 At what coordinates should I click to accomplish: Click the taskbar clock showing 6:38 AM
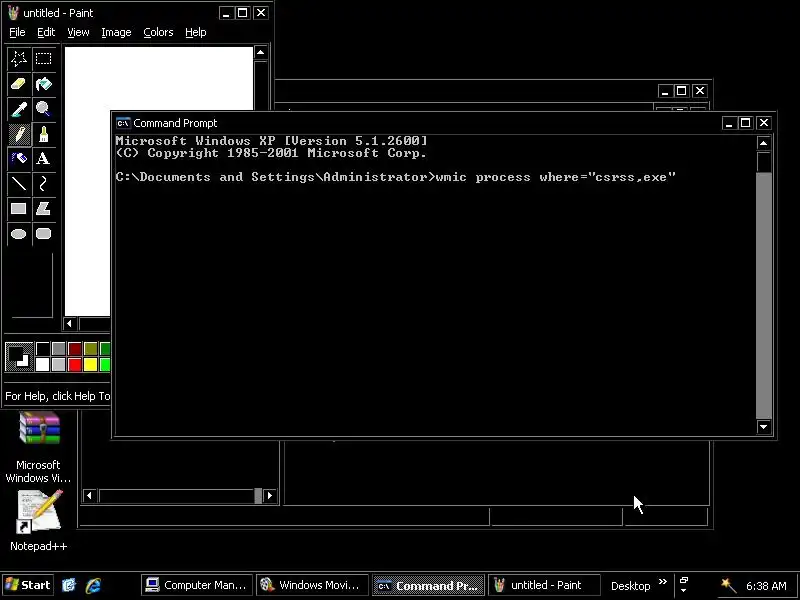766,586
